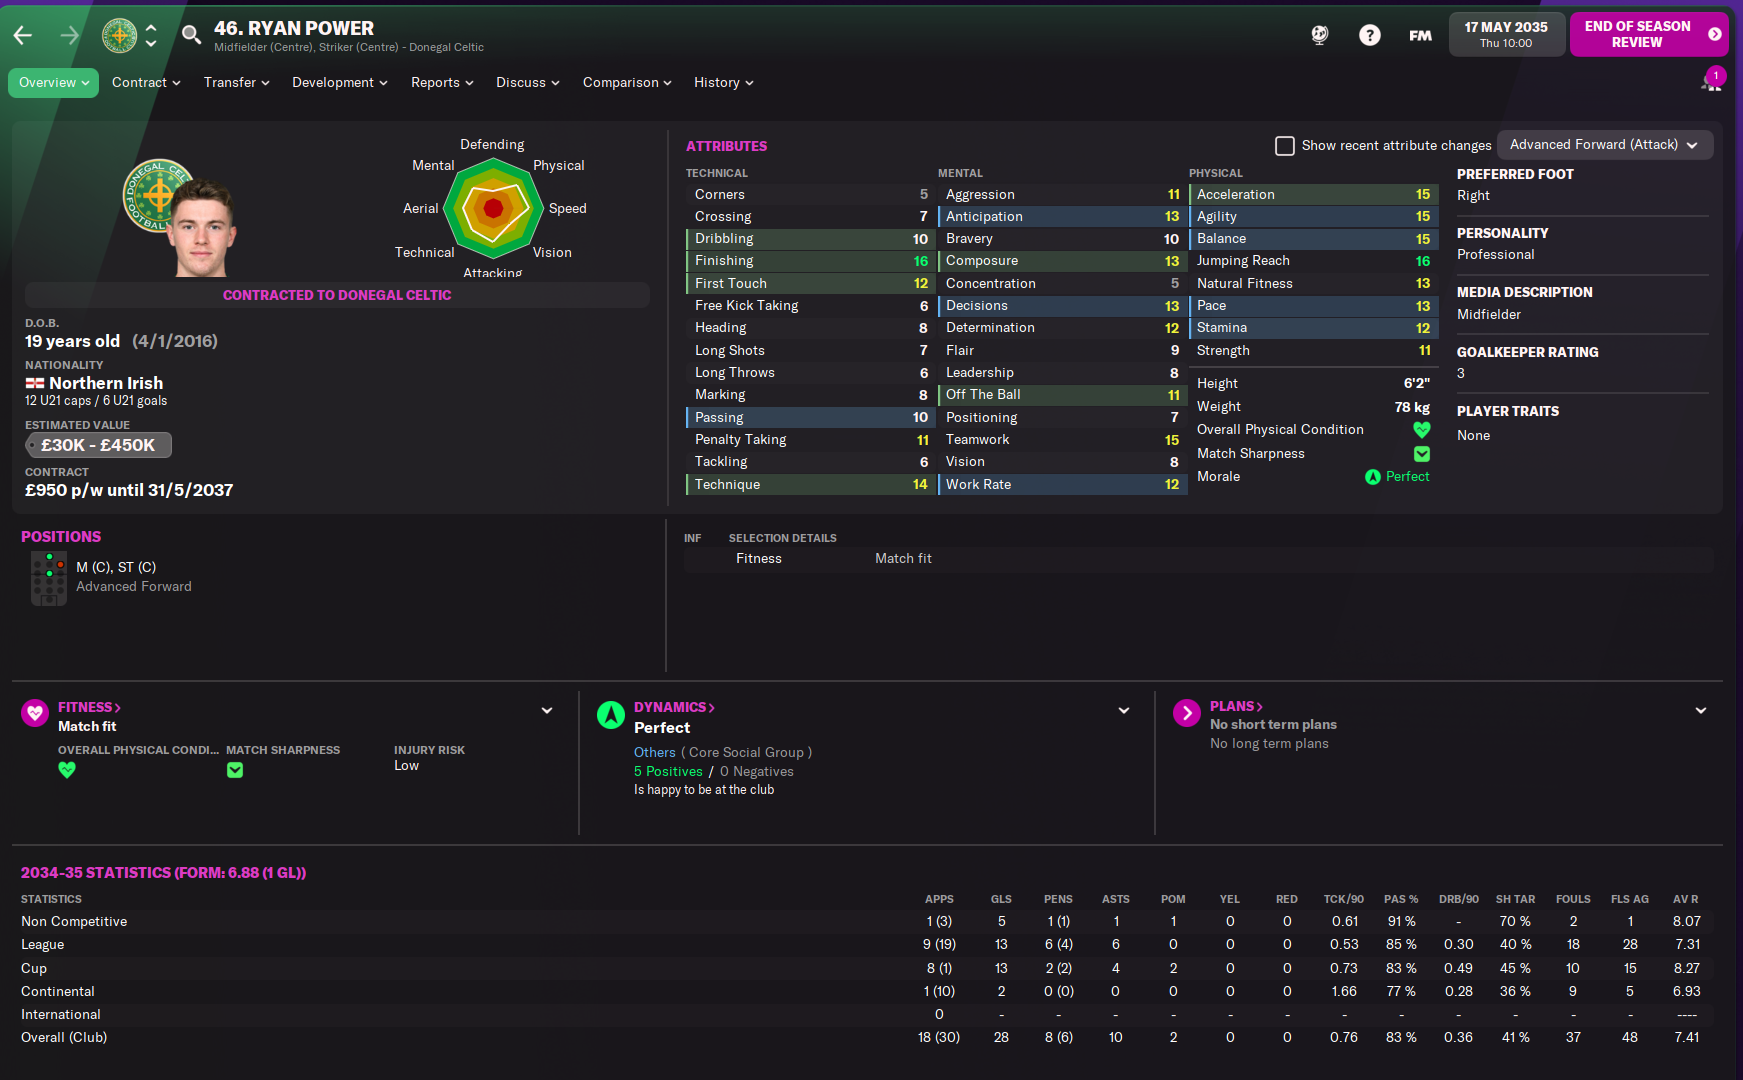Open the Transfer dropdown menu
Screen dimensions: 1743x1080
coord(237,83)
